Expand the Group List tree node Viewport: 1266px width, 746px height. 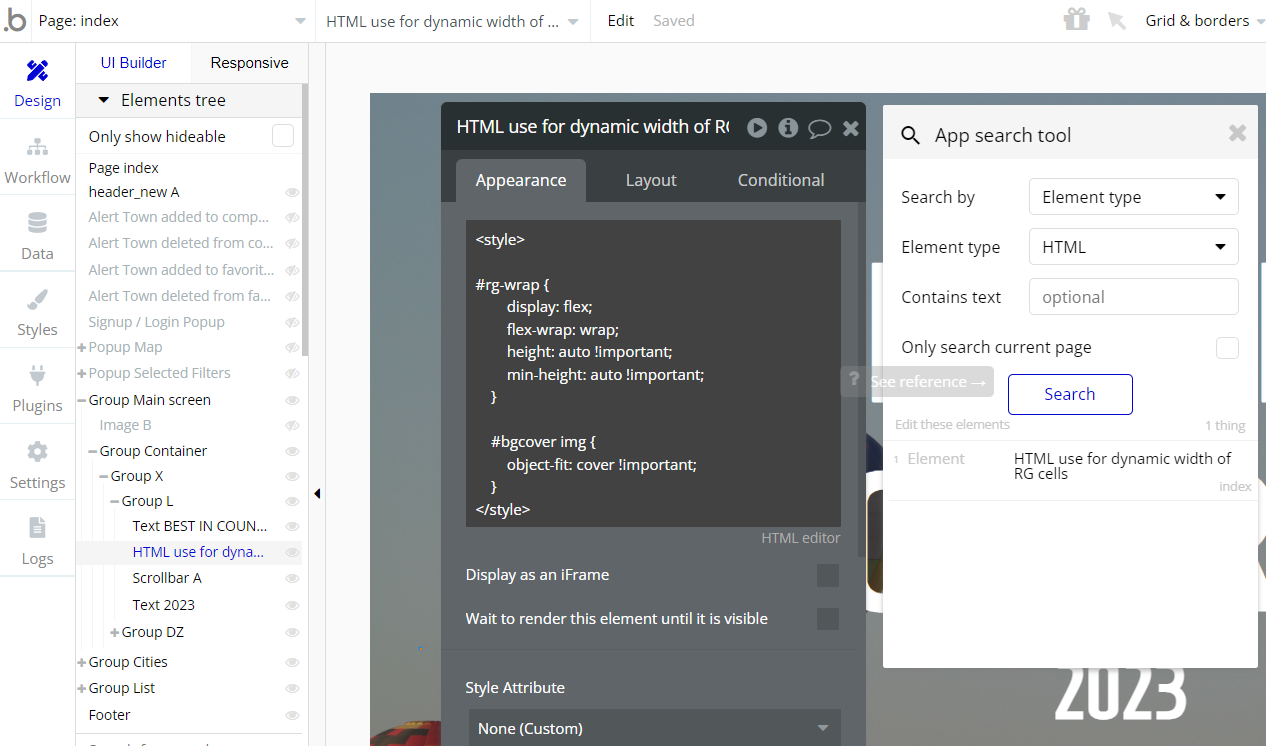click(82, 688)
